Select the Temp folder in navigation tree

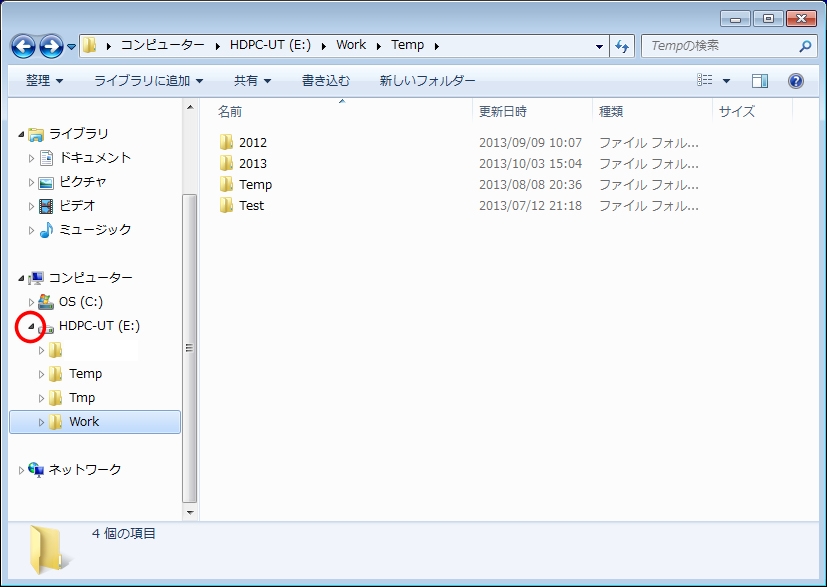(x=85, y=374)
